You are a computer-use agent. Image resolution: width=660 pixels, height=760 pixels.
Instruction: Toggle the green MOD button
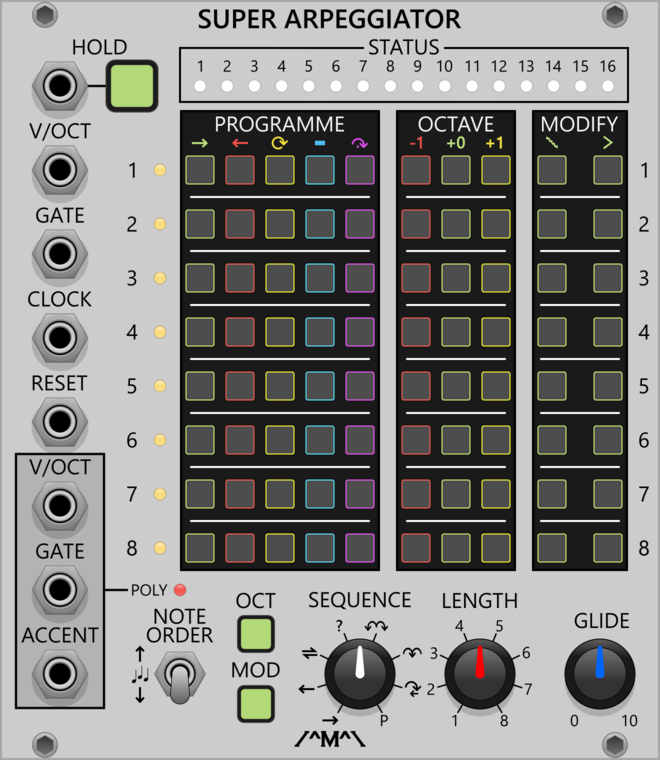coord(255,703)
